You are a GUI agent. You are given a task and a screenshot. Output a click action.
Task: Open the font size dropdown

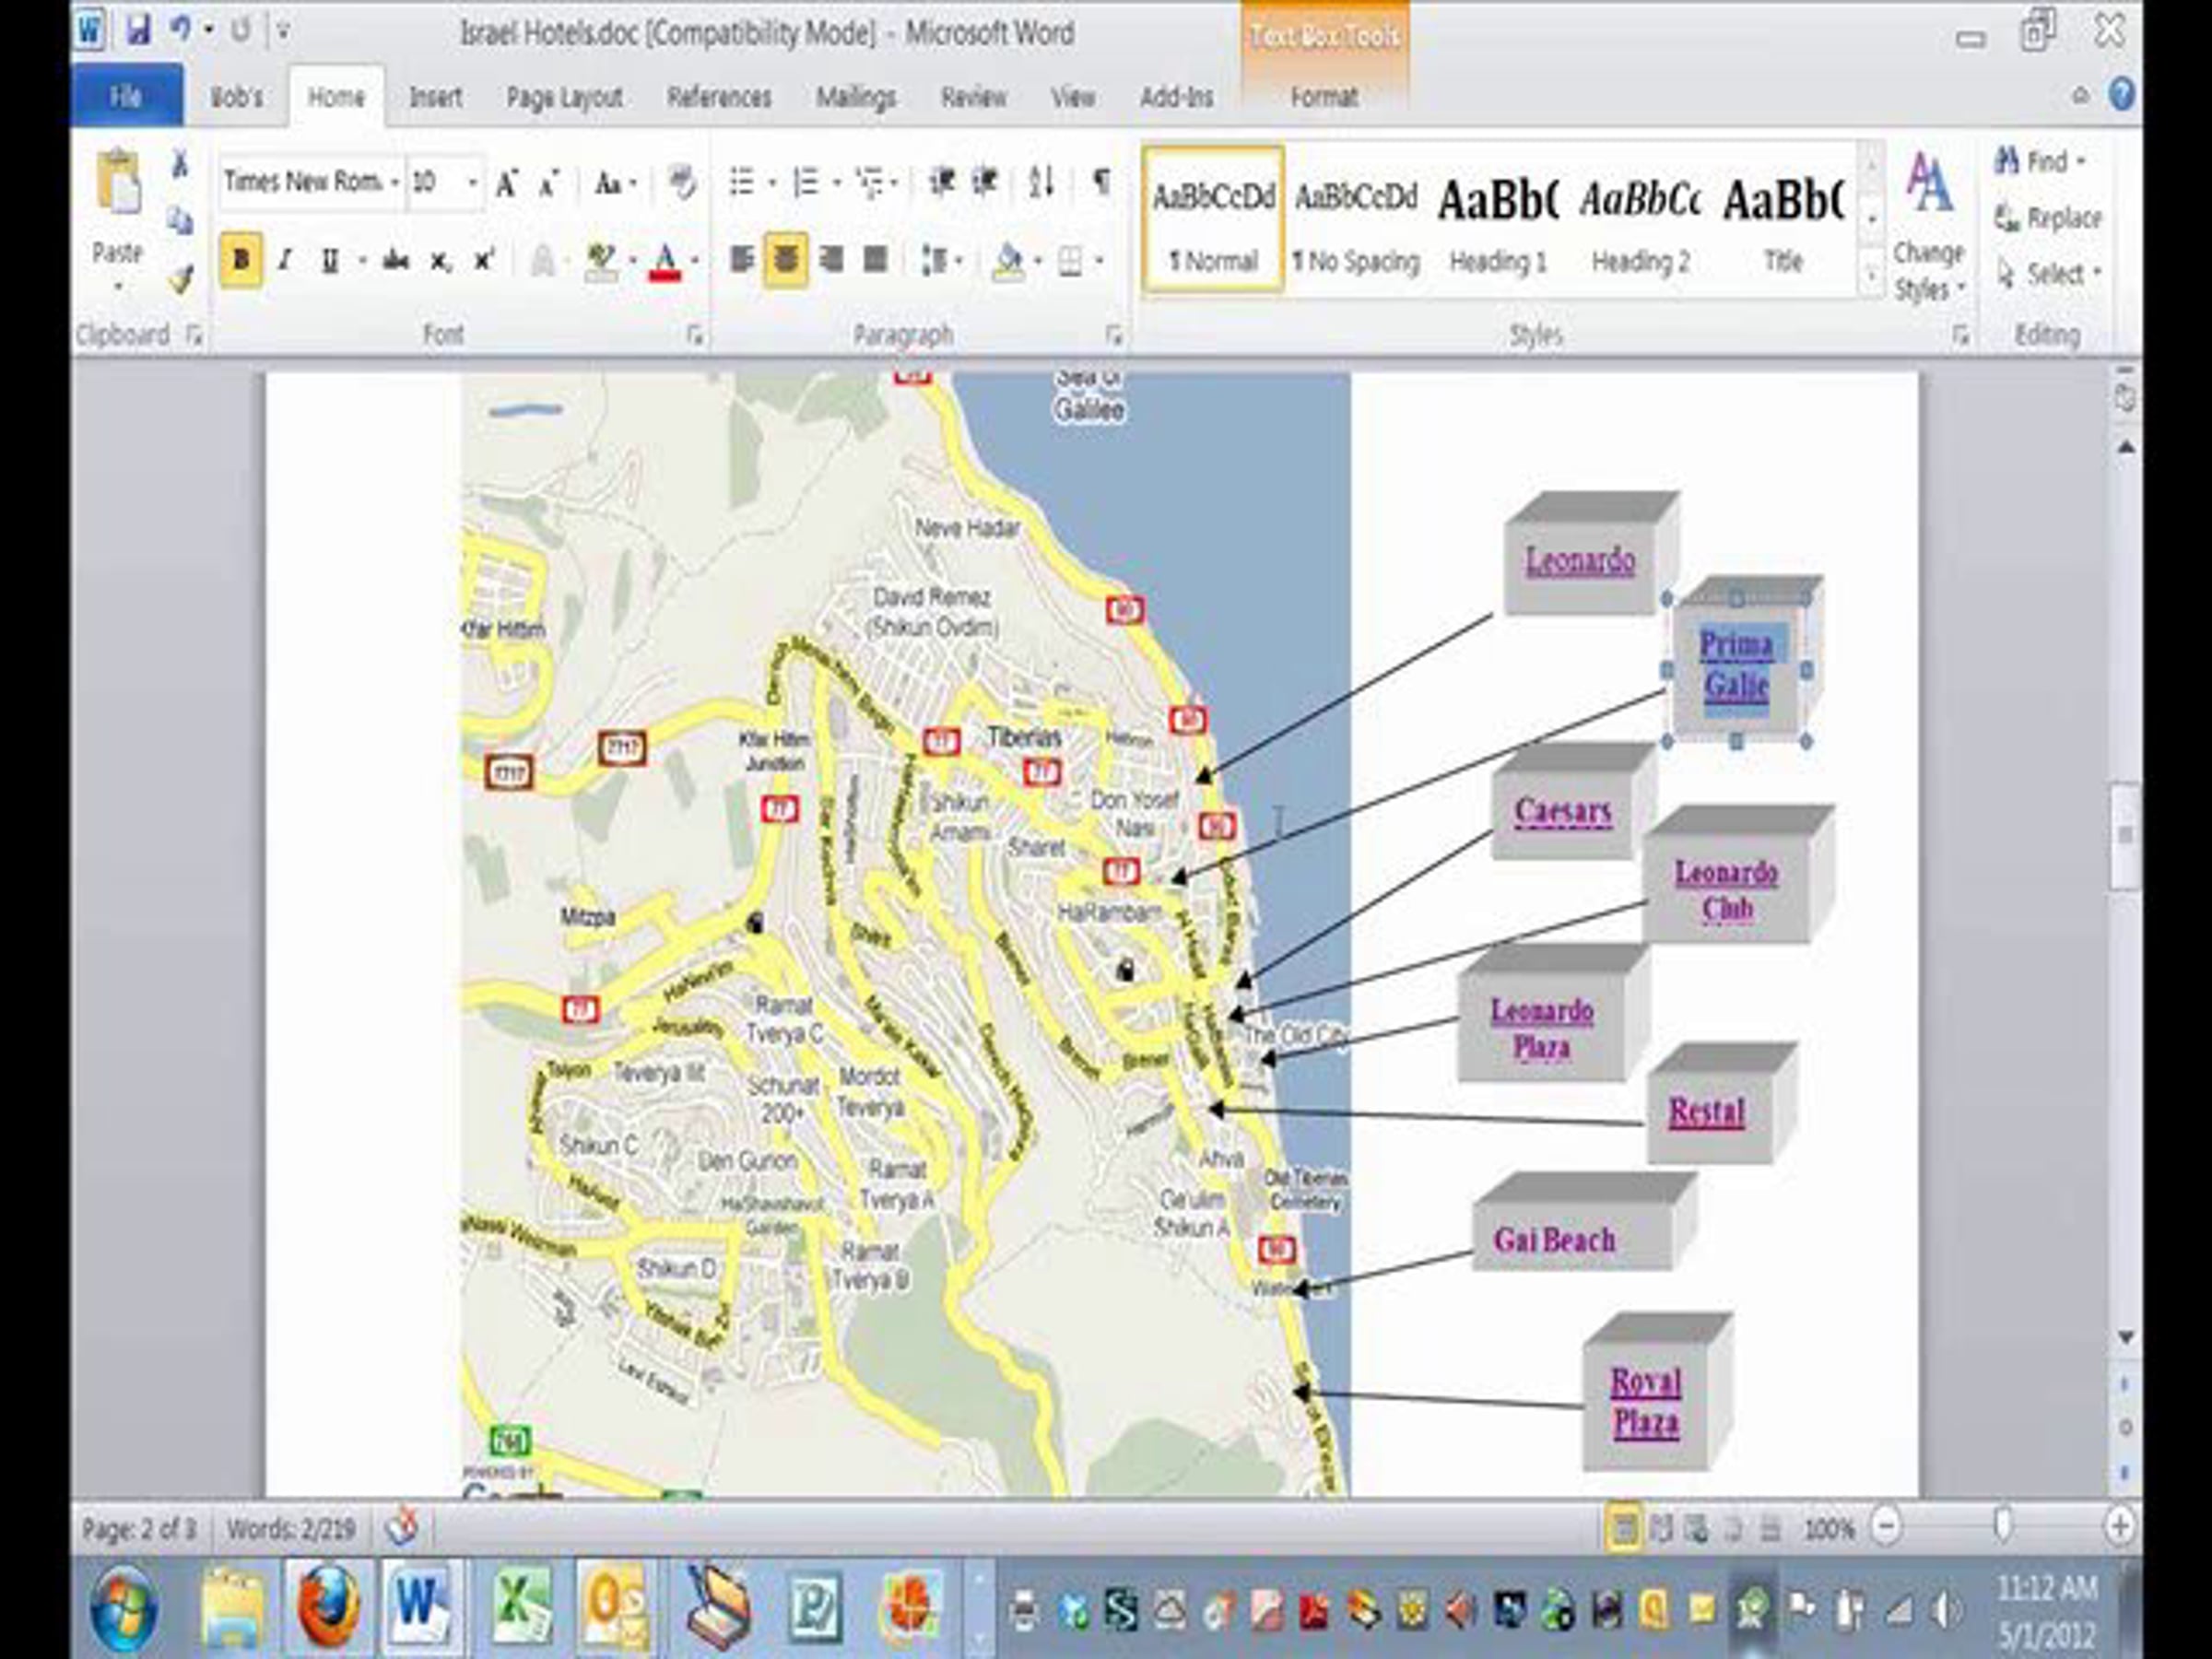[472, 183]
